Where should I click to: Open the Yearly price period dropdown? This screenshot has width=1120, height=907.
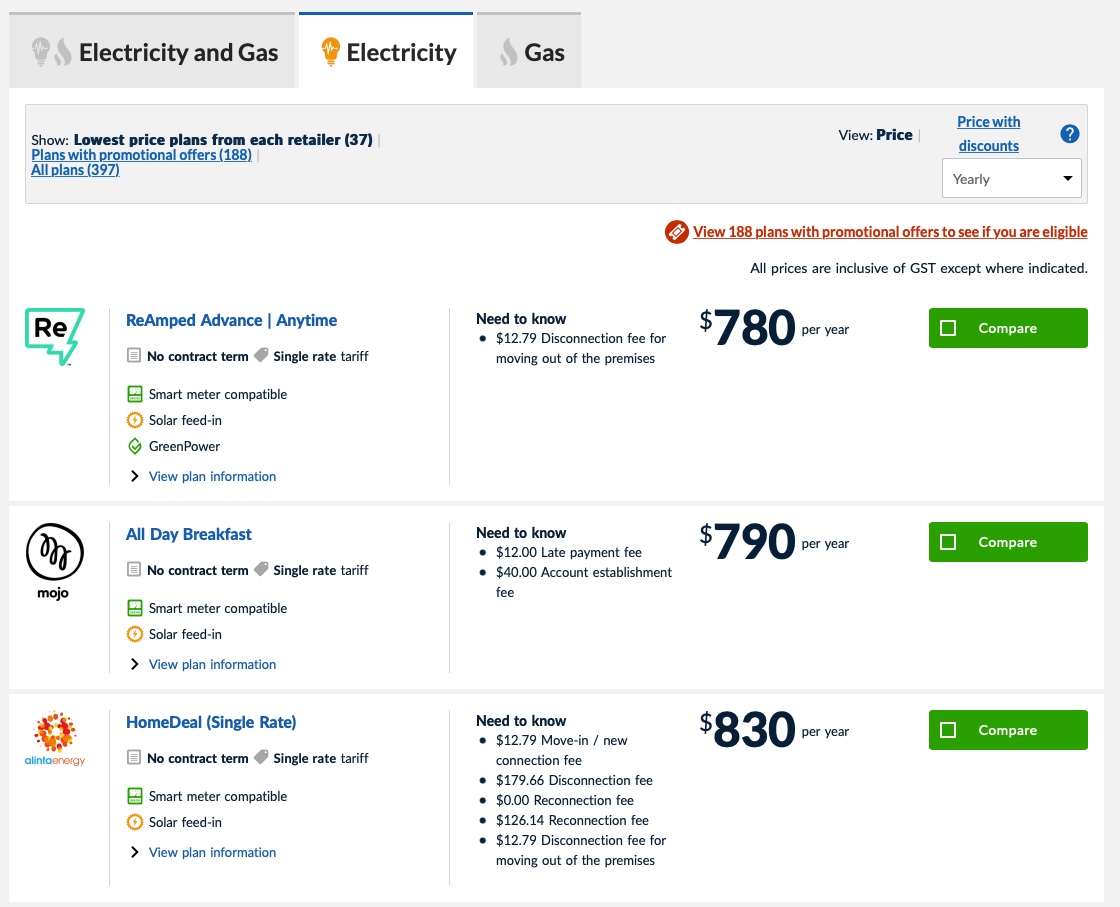(1011, 179)
